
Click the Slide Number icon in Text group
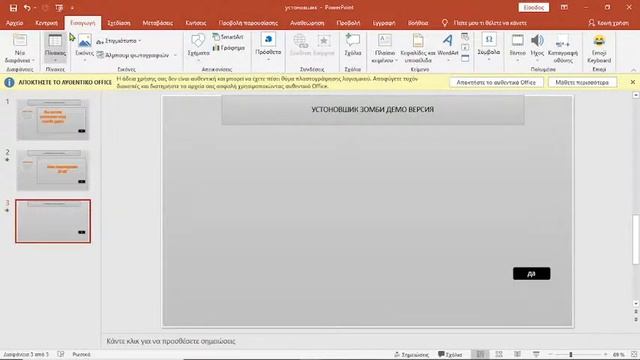465,48
